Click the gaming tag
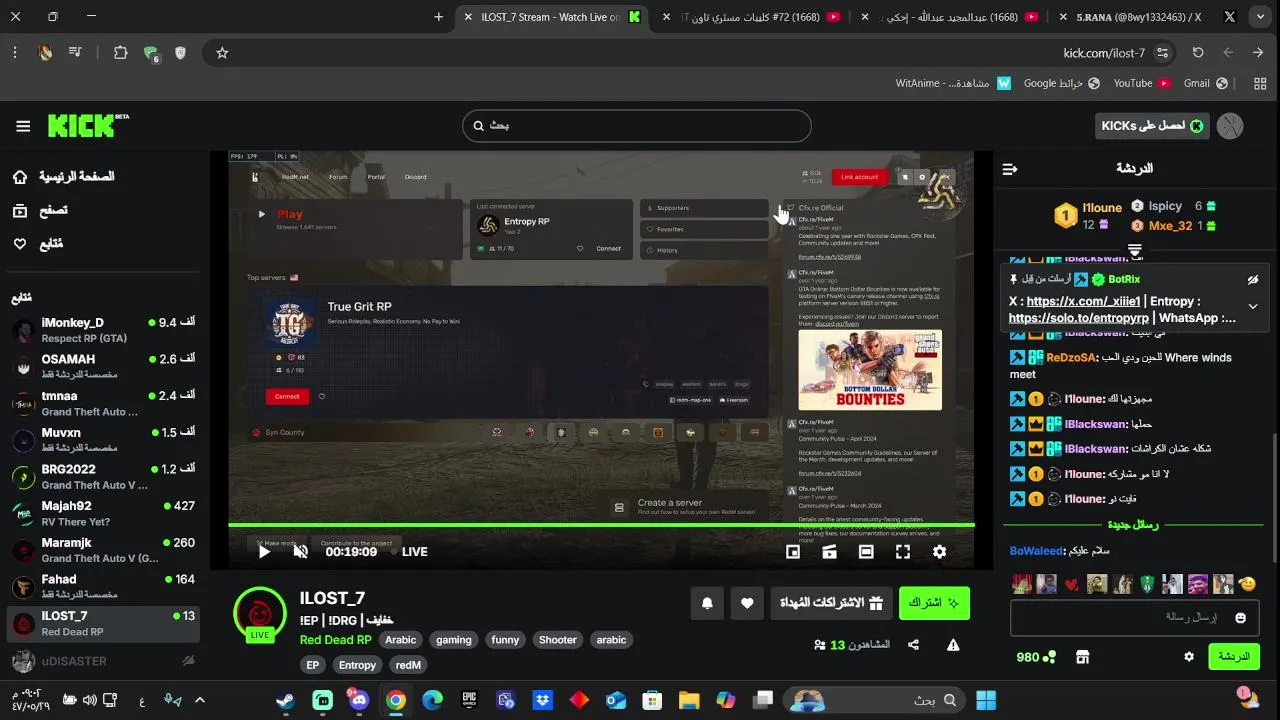Image resolution: width=1280 pixels, height=720 pixels. point(453,640)
